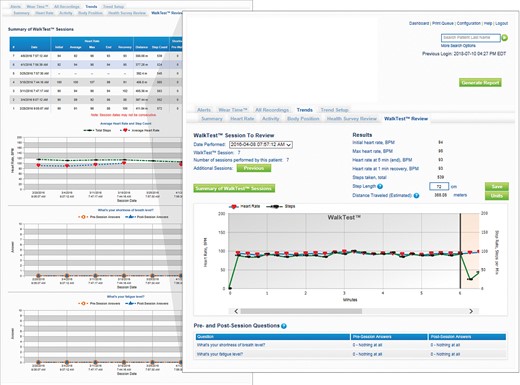Screen dimensions: 520x385
Task: Click the green search go icon
Action: point(504,38)
